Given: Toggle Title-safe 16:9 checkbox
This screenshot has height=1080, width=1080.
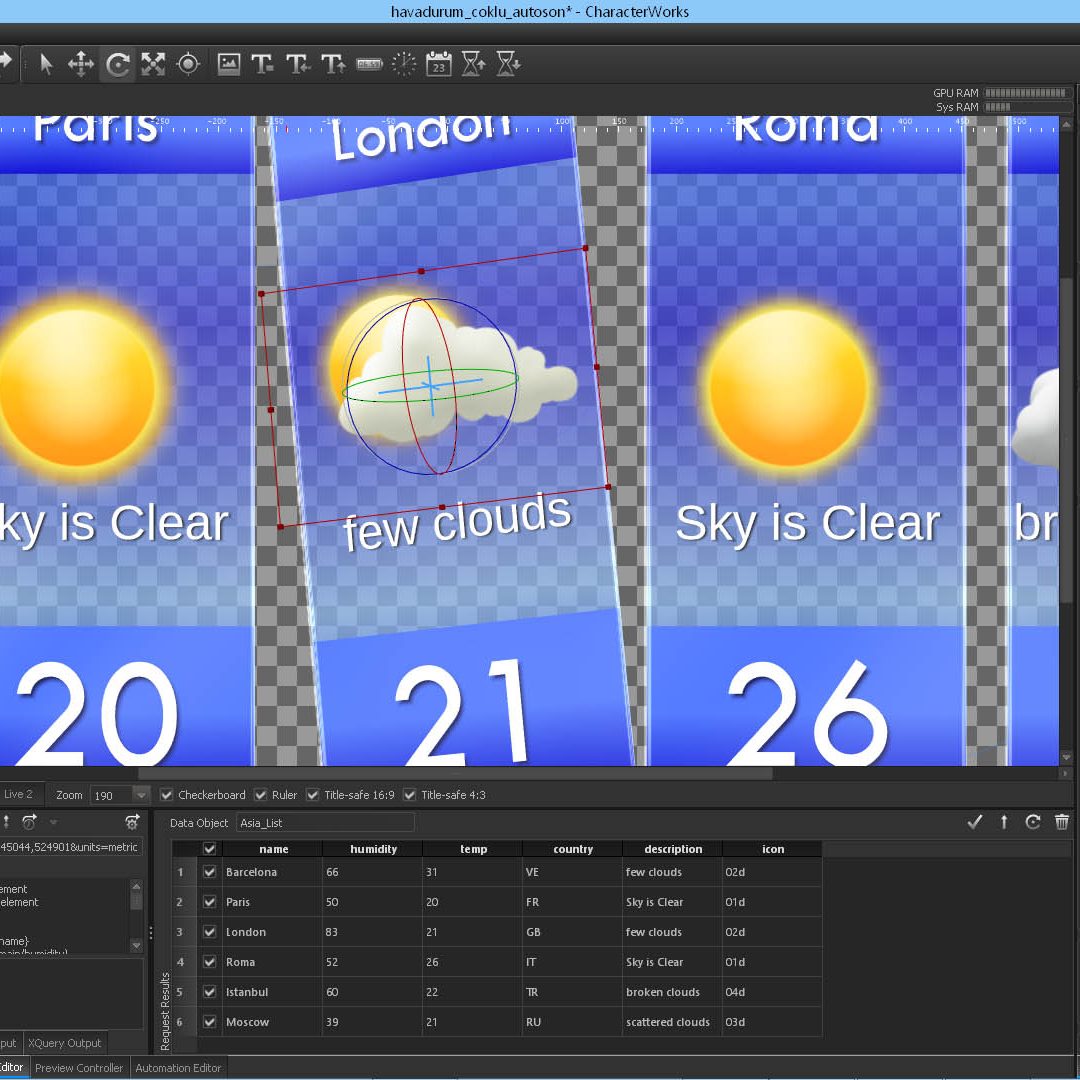Looking at the screenshot, I should point(313,795).
